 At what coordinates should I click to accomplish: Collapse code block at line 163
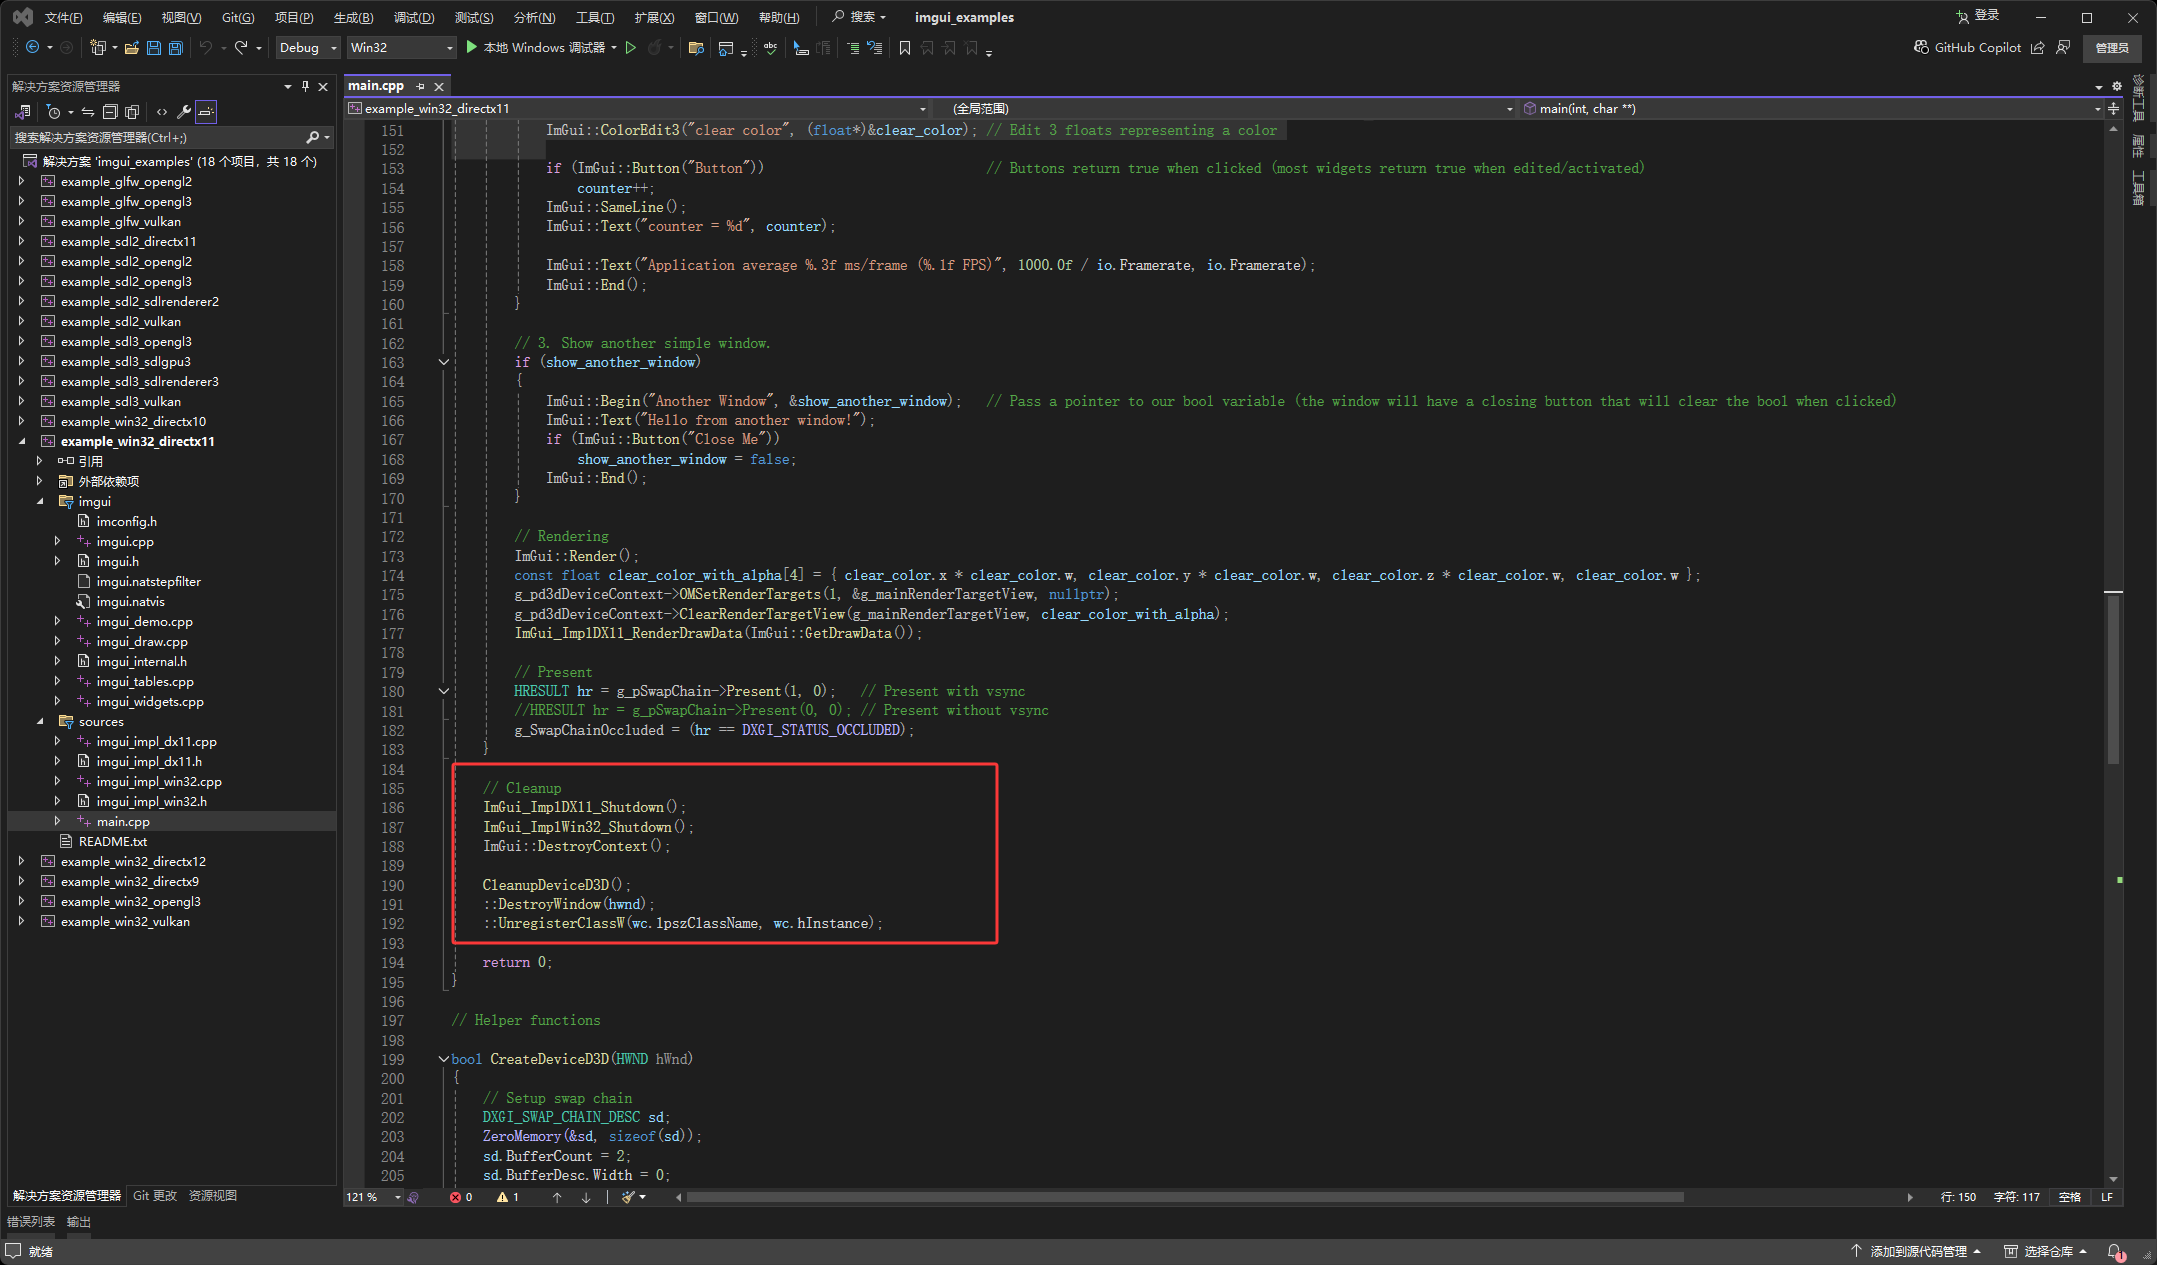(444, 362)
